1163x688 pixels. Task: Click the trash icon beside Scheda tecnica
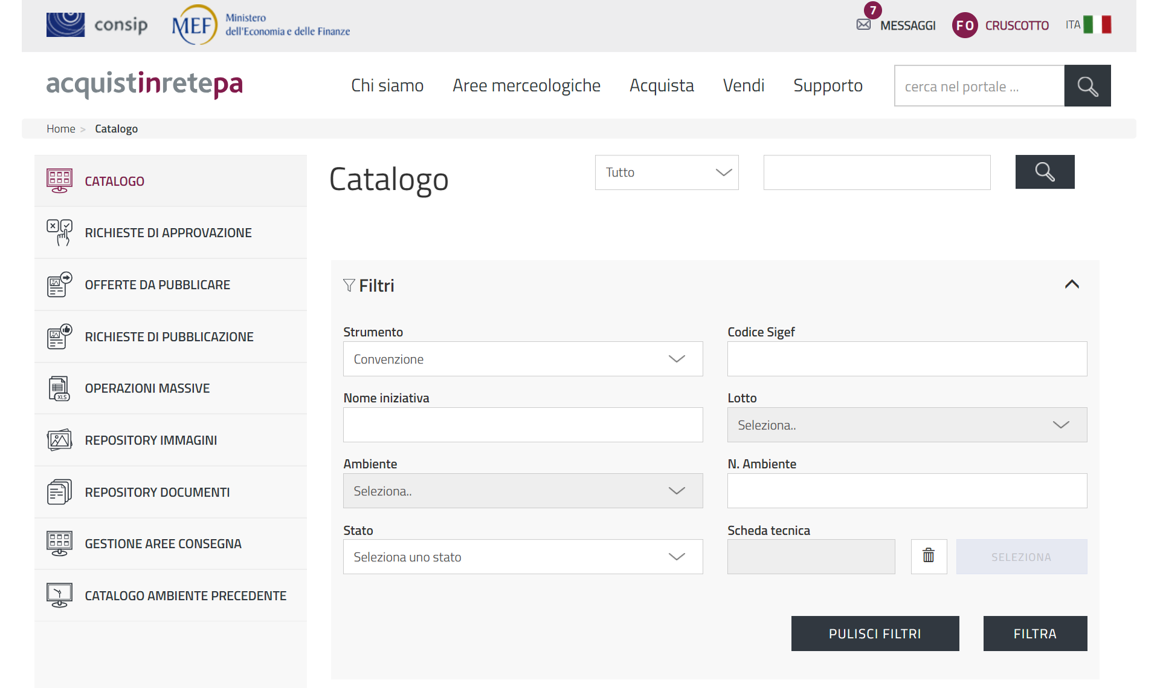click(x=928, y=556)
